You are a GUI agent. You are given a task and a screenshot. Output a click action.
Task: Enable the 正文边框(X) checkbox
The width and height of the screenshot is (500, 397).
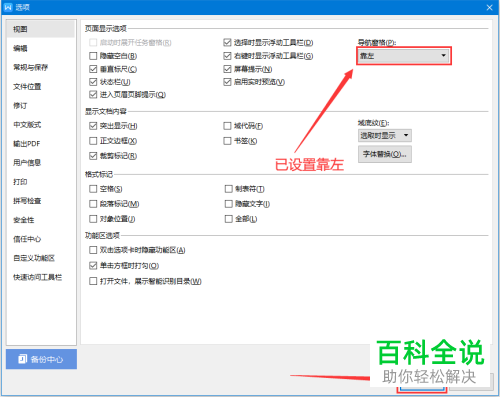[93, 141]
